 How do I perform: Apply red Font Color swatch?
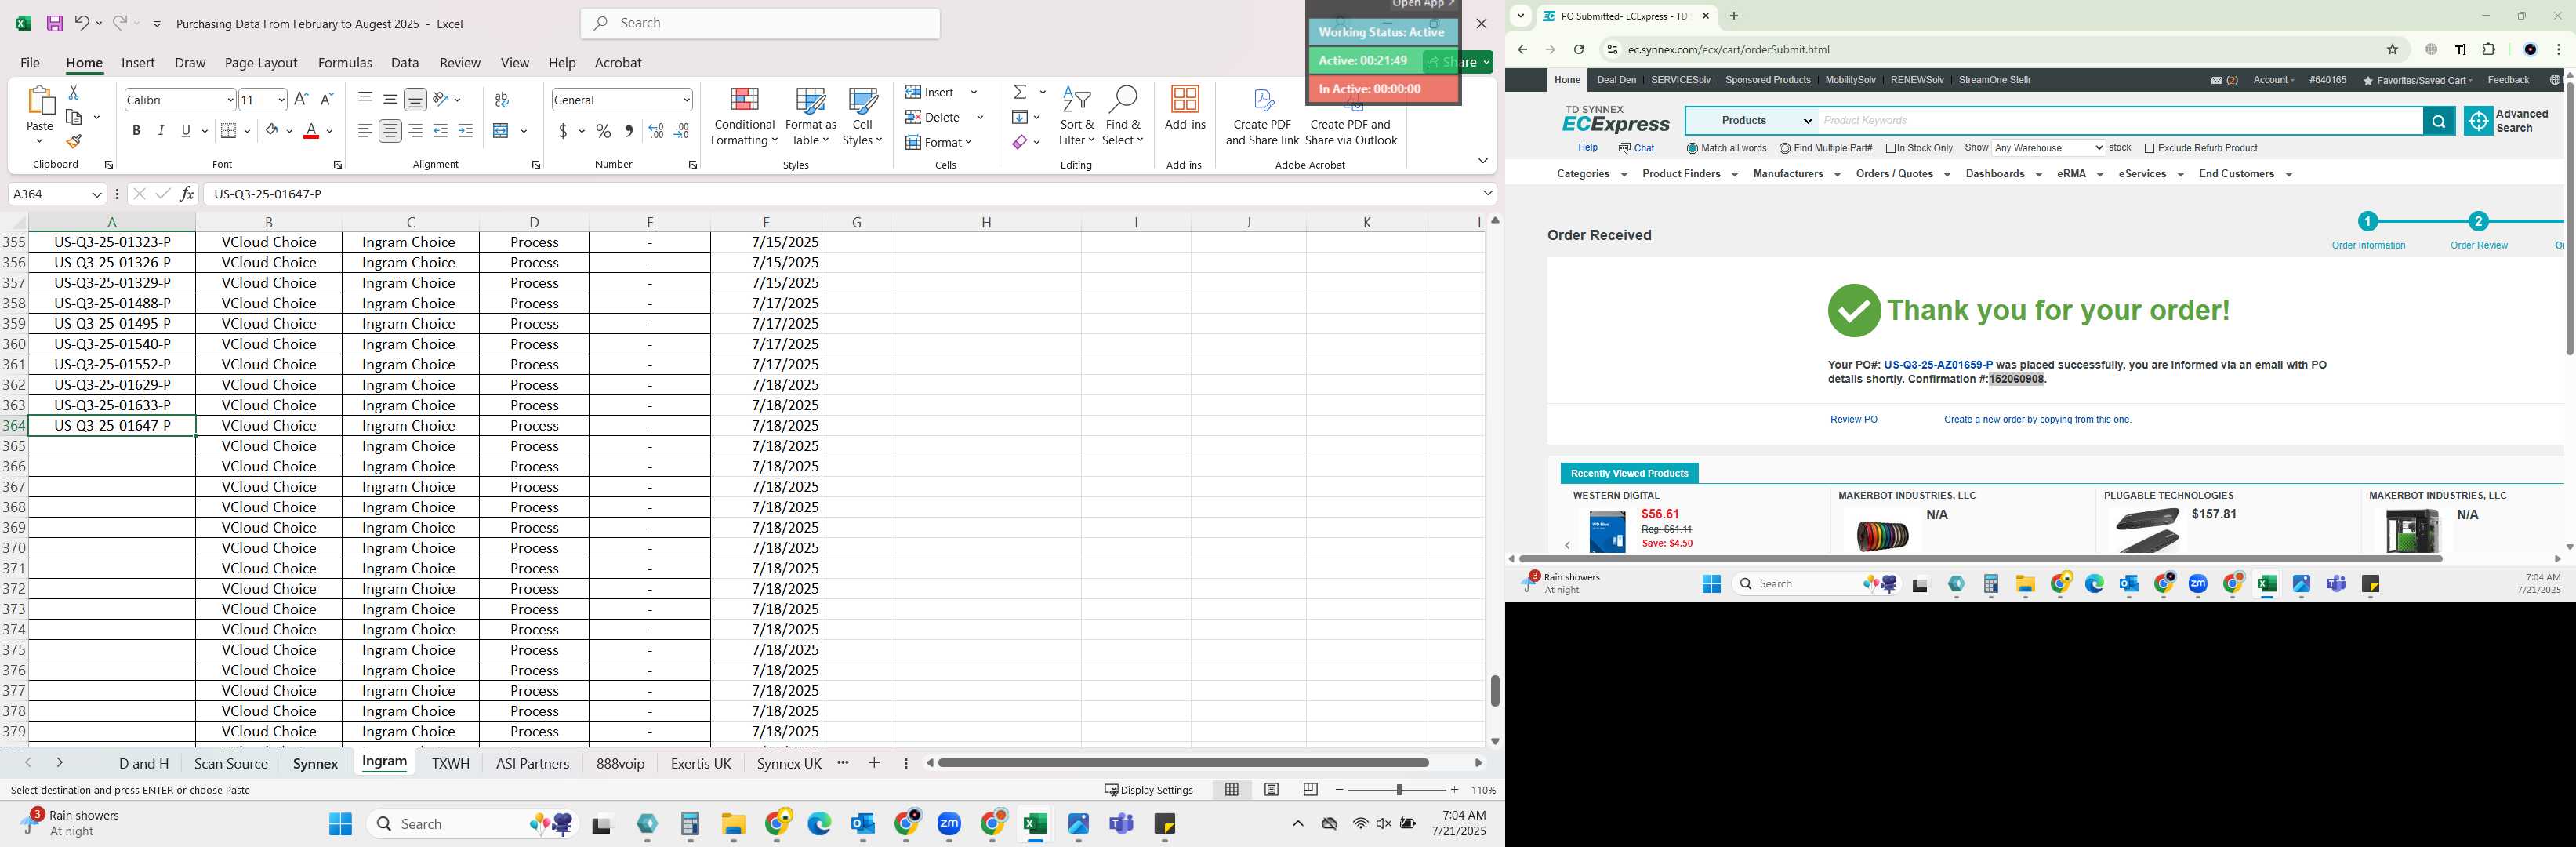pos(311,130)
